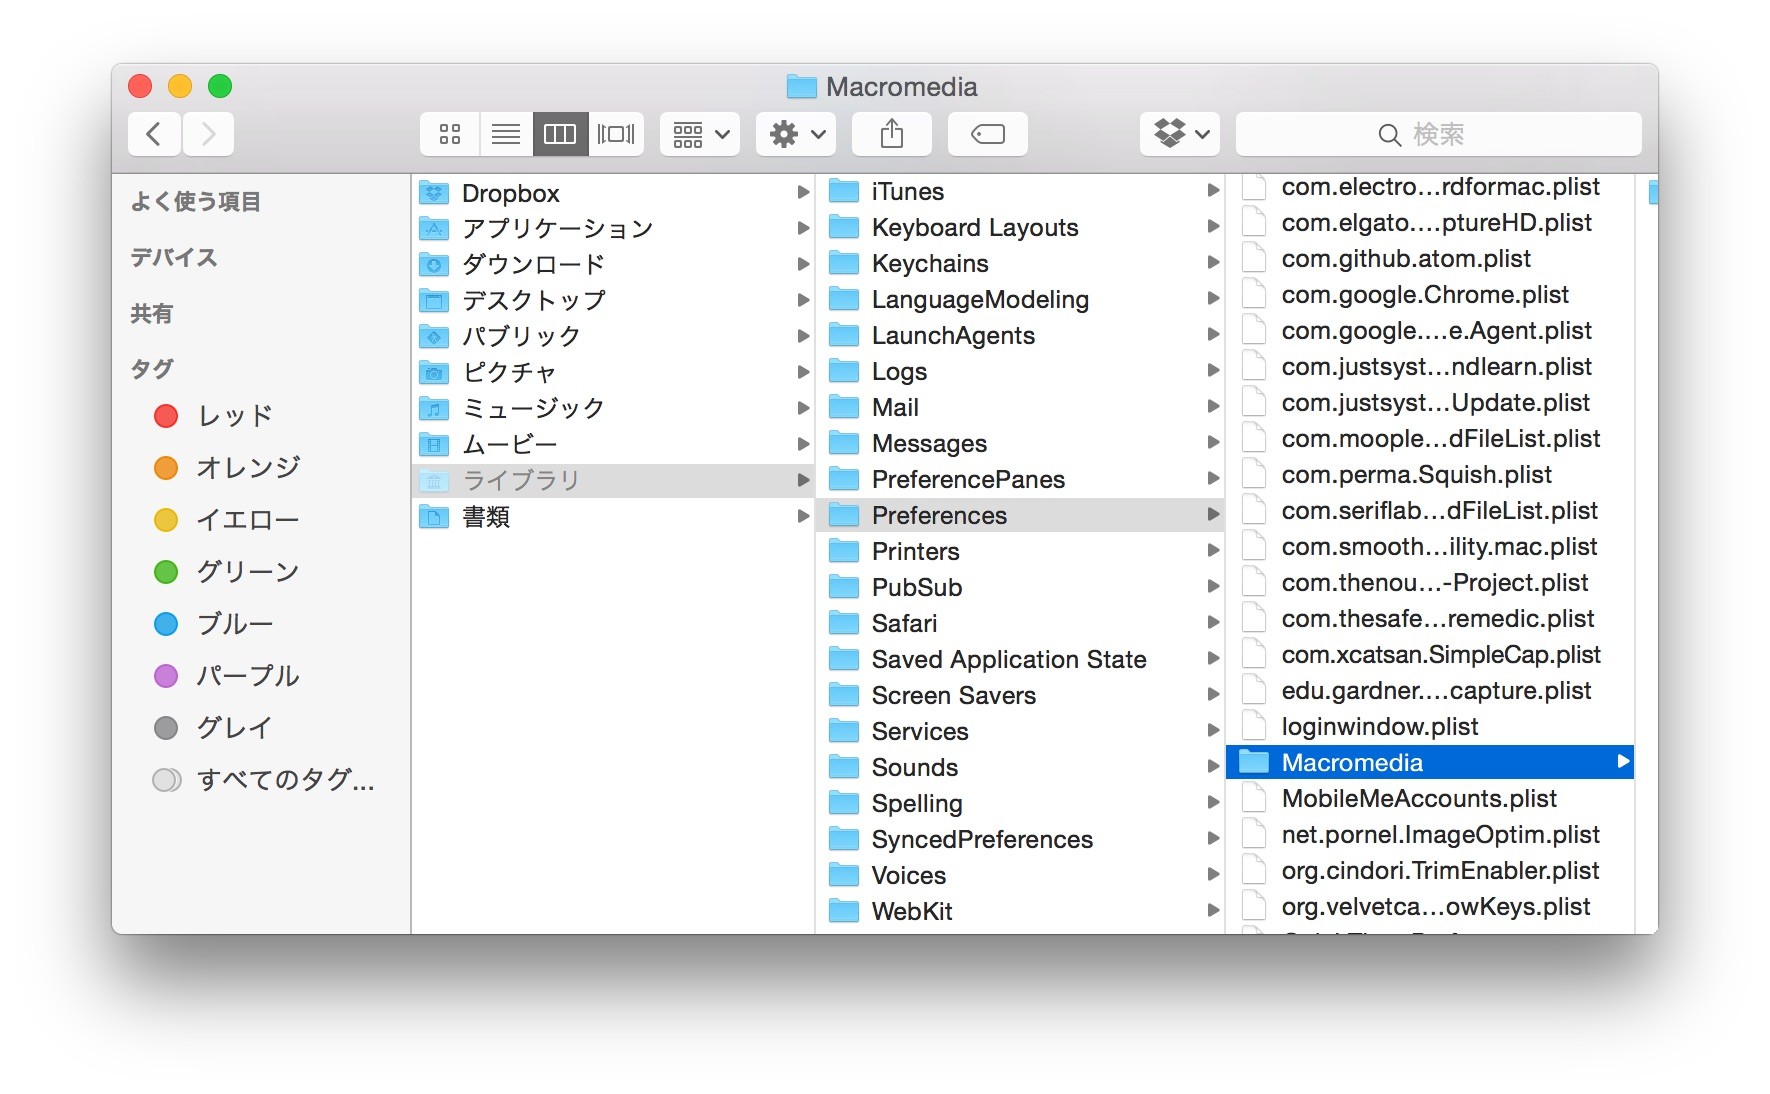The width and height of the screenshot is (1770, 1094).
Task: Select com.perma.Squish.plist file
Action: click(x=1430, y=475)
